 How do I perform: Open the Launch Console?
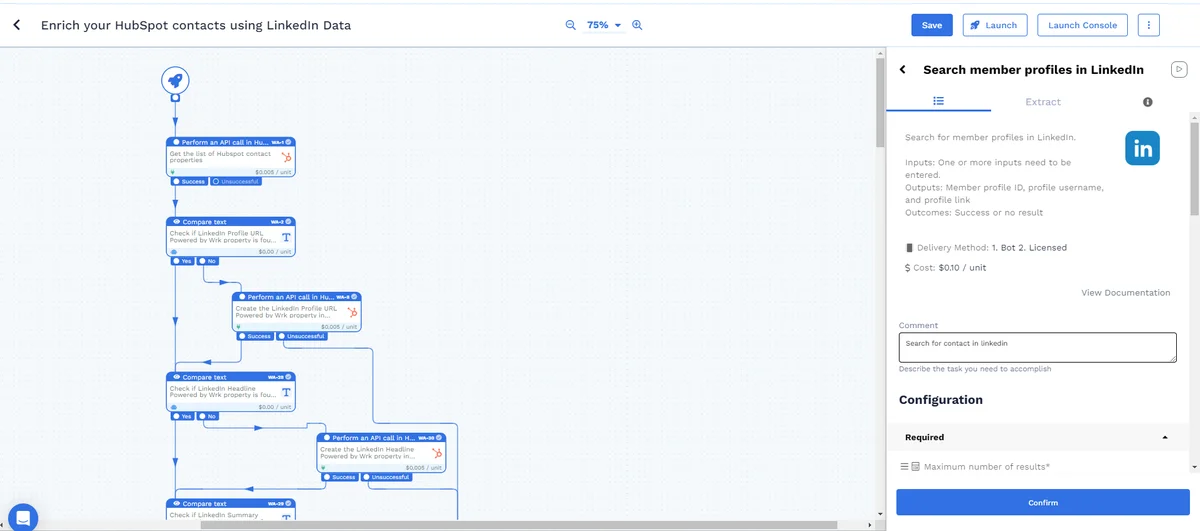tap(1083, 25)
